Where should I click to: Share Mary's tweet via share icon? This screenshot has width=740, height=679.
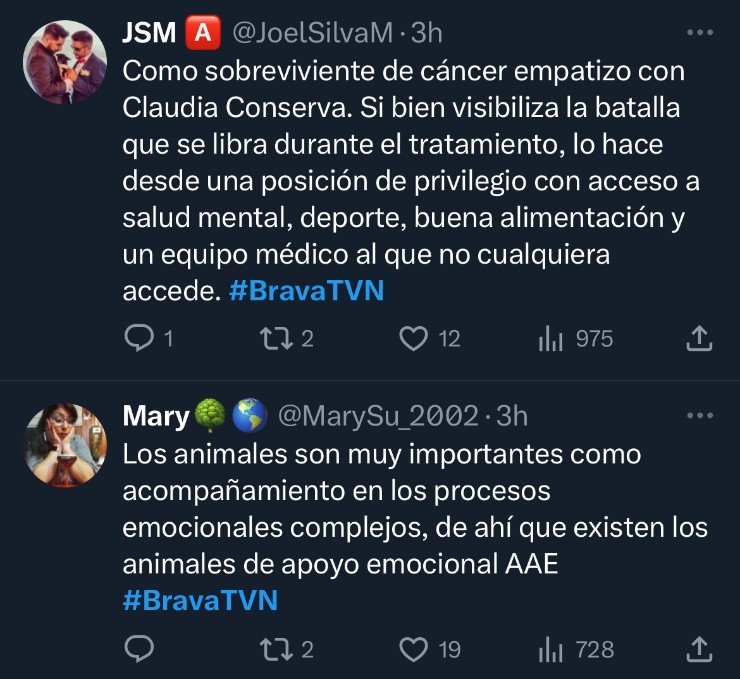699,650
